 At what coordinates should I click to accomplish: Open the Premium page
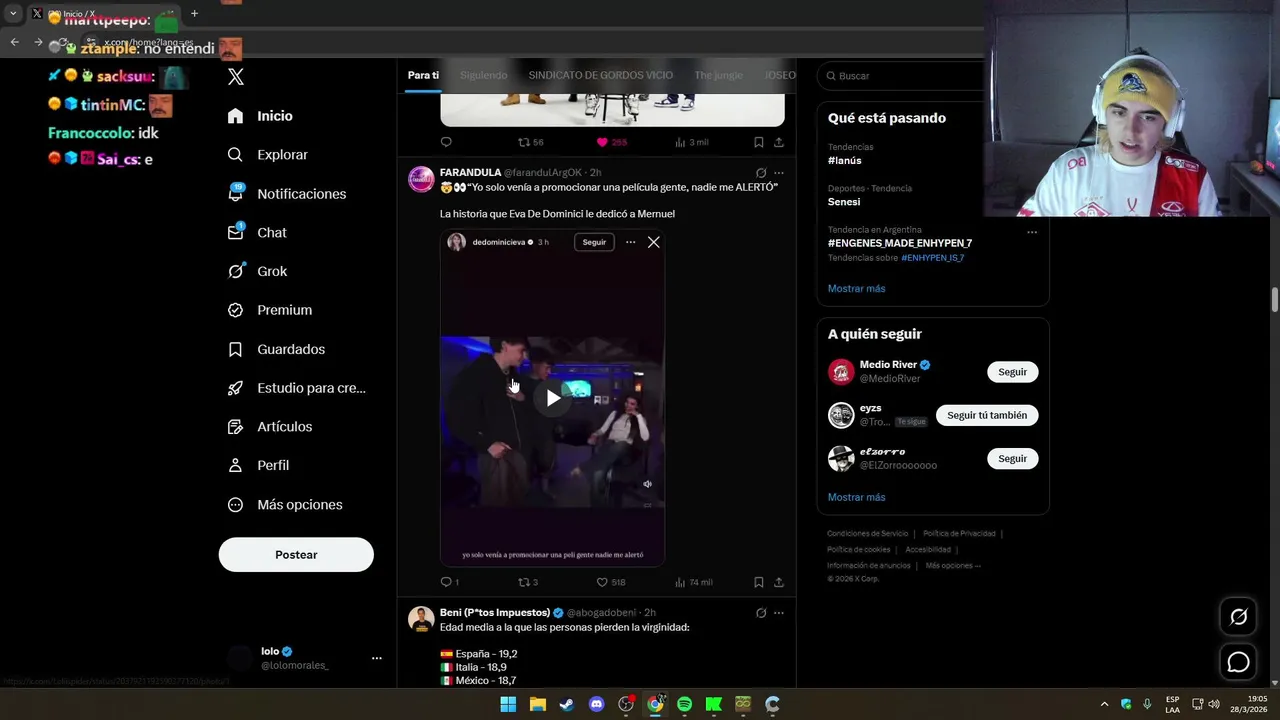[x=269, y=310]
